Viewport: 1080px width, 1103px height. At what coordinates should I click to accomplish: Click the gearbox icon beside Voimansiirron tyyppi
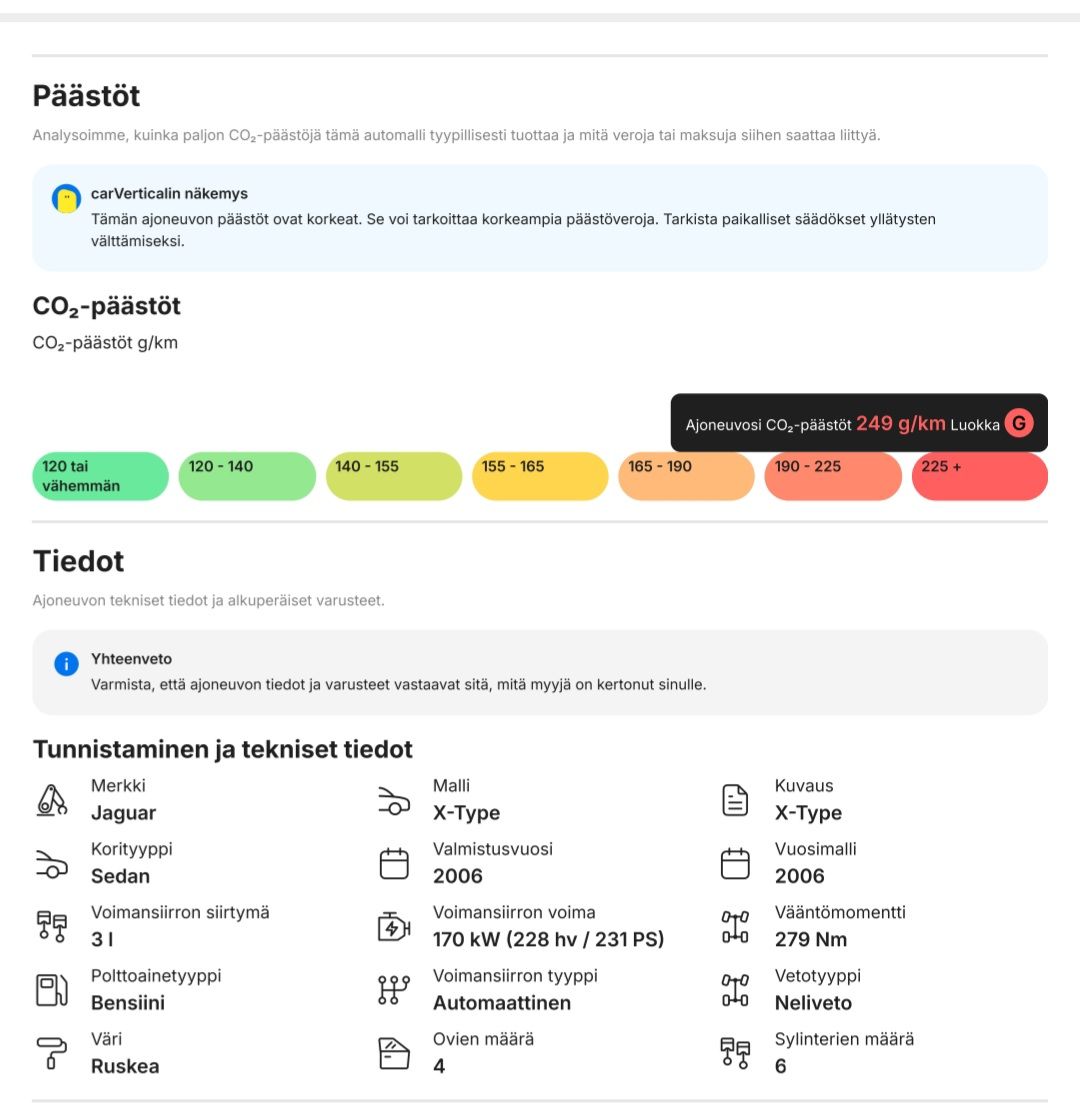coord(394,990)
